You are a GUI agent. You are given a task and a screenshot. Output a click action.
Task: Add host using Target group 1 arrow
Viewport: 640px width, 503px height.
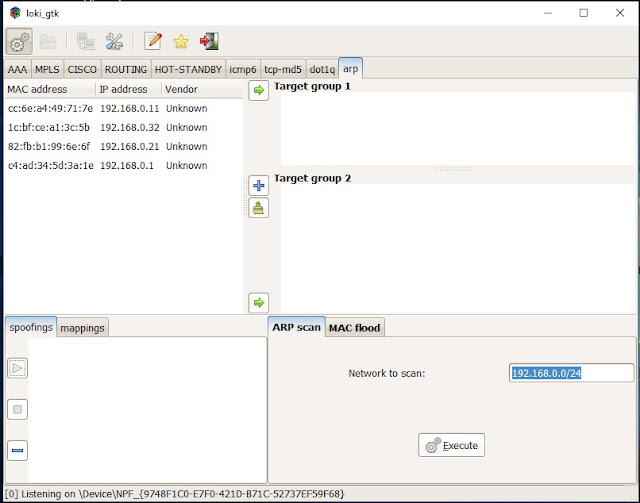point(258,91)
